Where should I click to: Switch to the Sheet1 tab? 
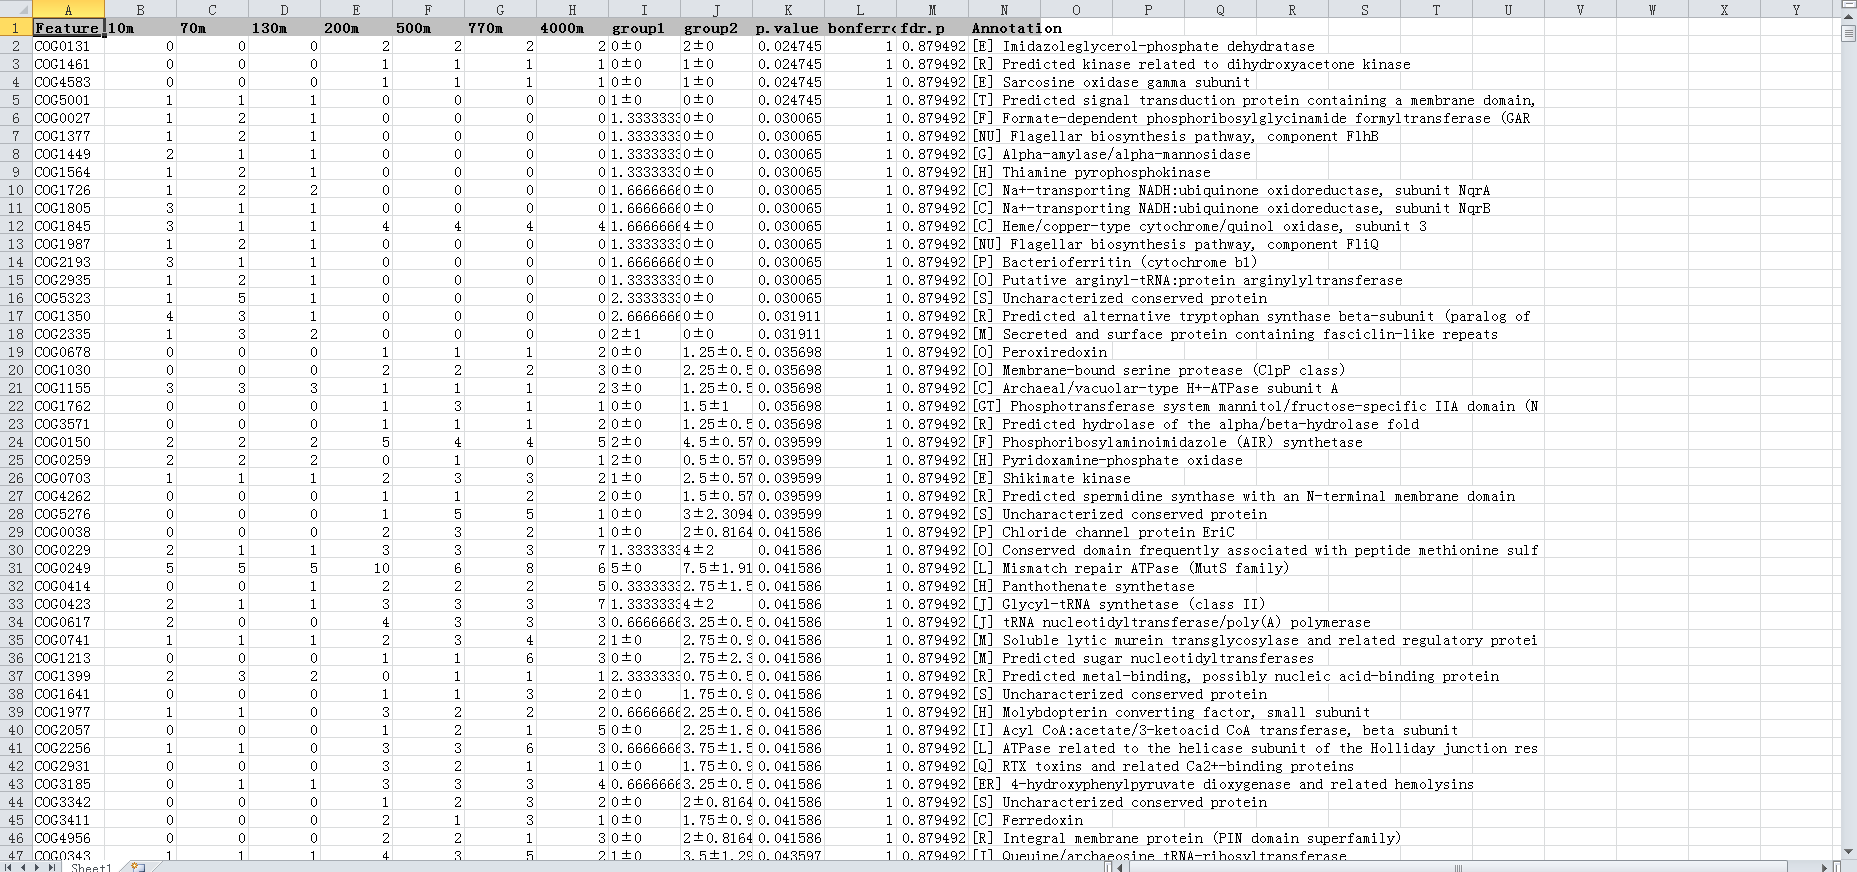91,867
